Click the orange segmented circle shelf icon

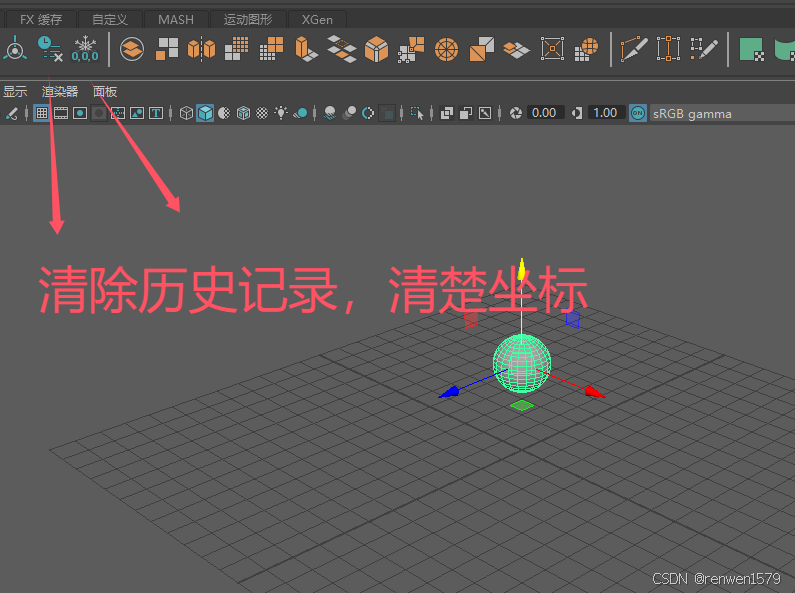pos(446,50)
